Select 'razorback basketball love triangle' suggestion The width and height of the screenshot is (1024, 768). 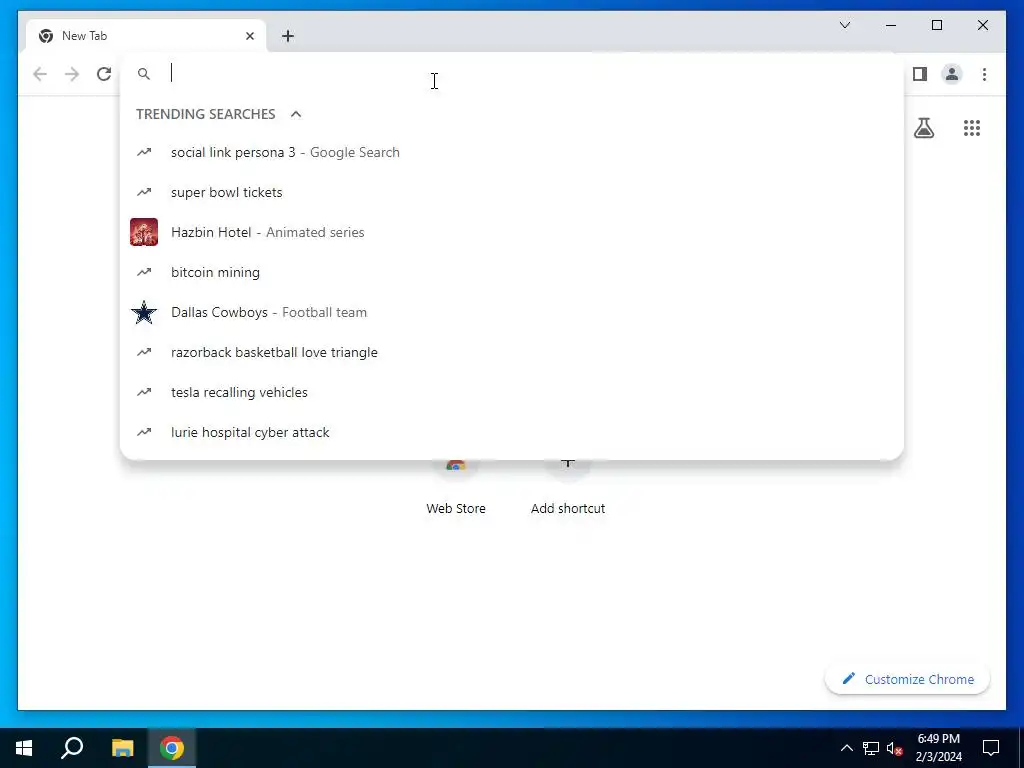point(512,352)
